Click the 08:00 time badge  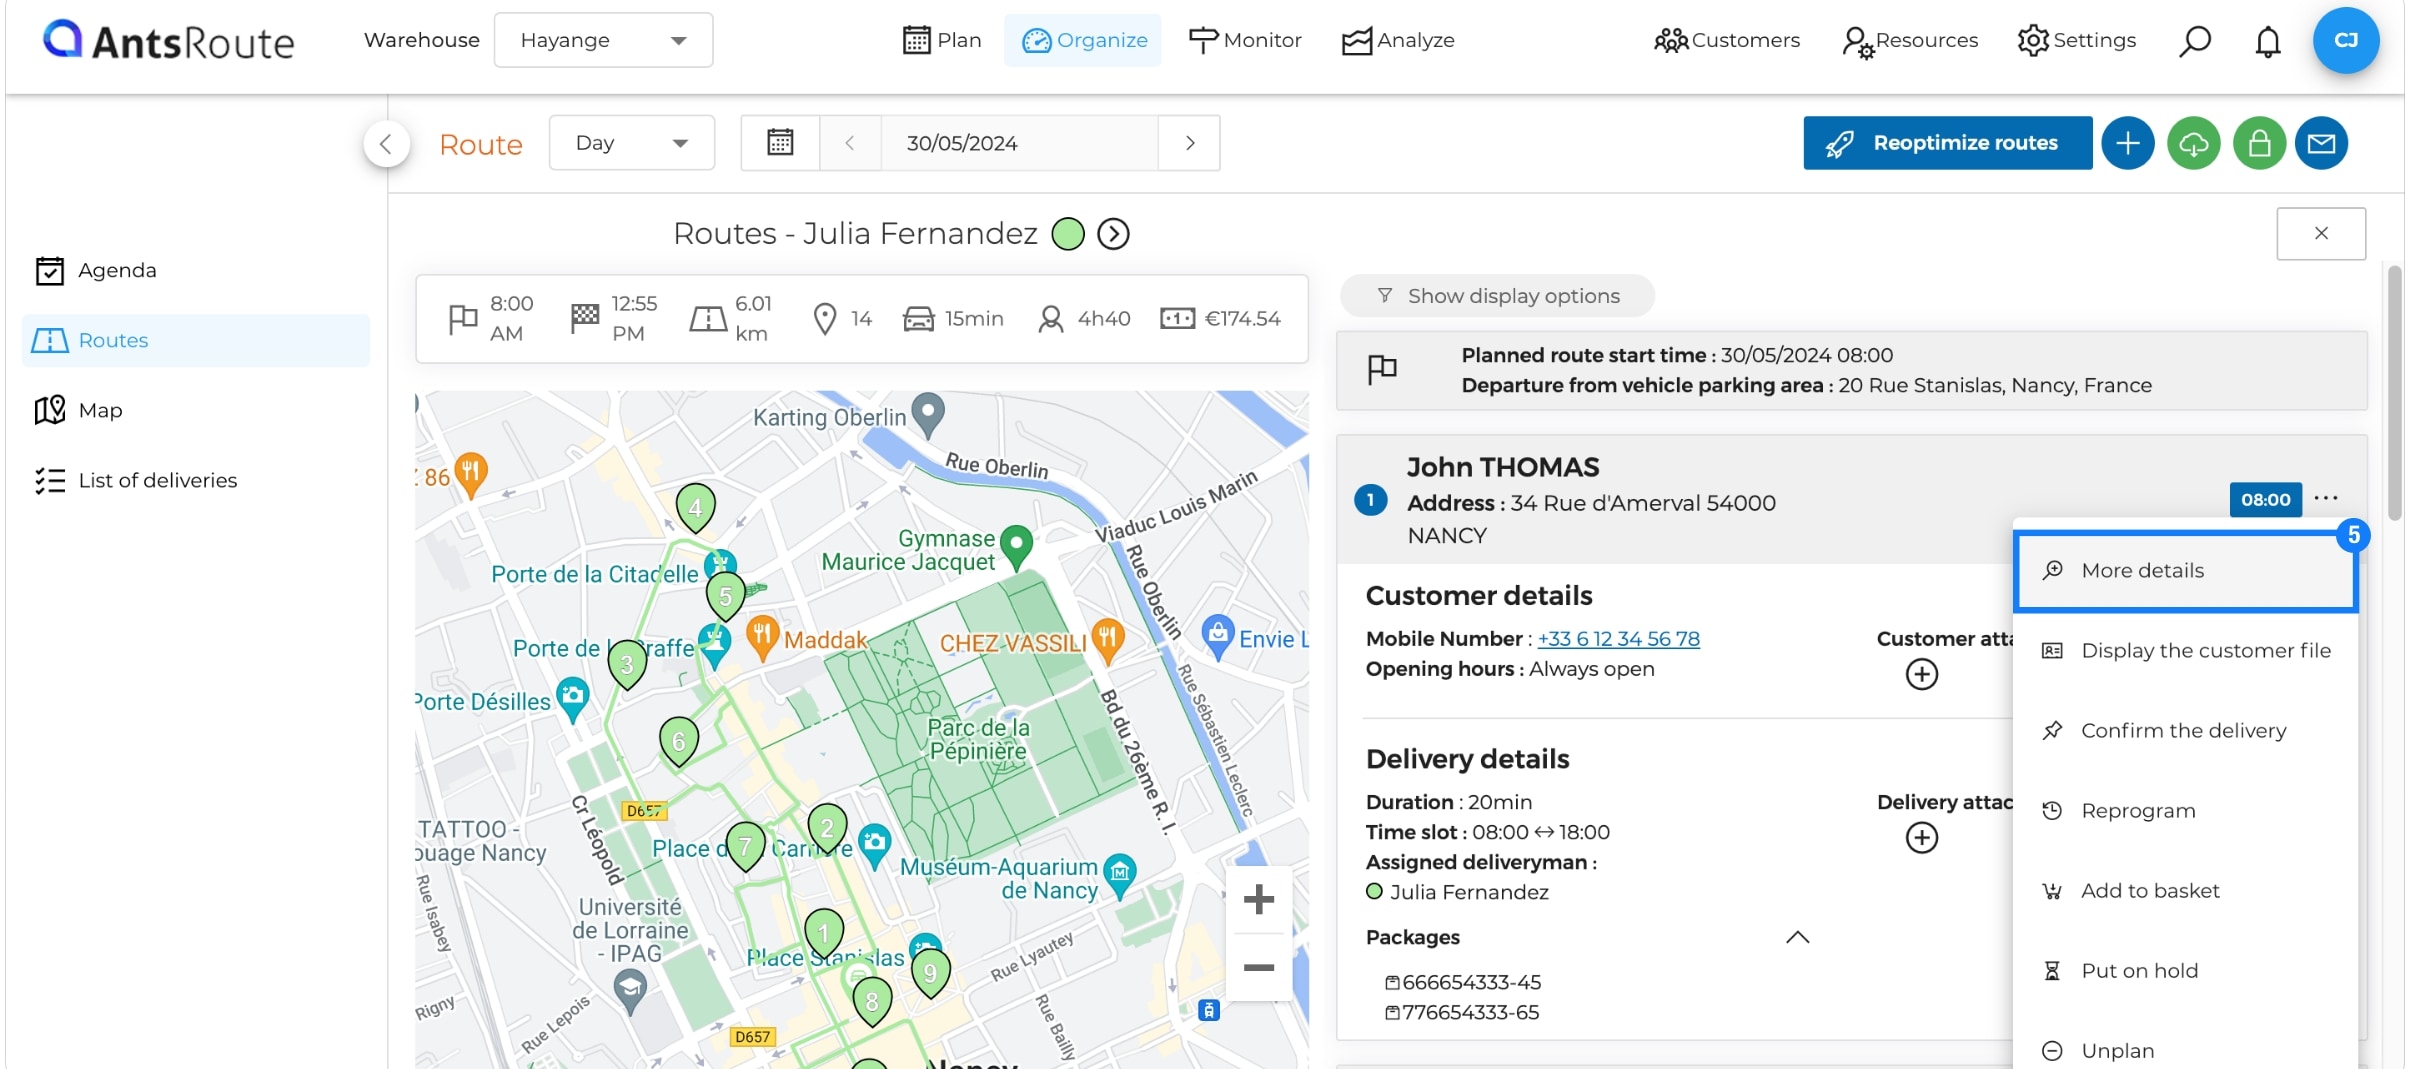2265,499
